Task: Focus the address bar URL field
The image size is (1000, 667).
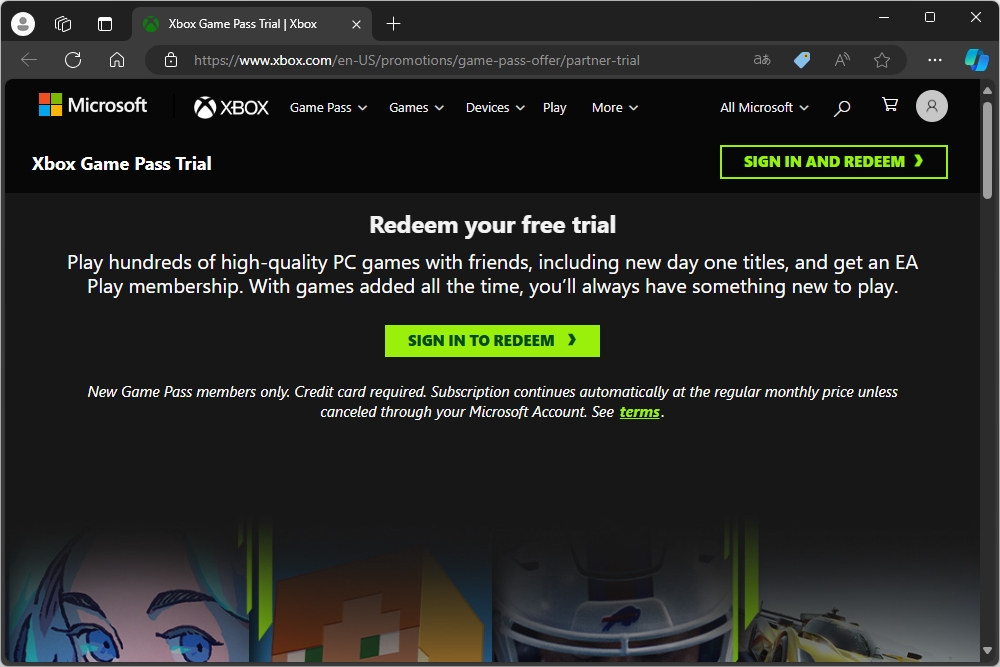Action: (x=416, y=60)
